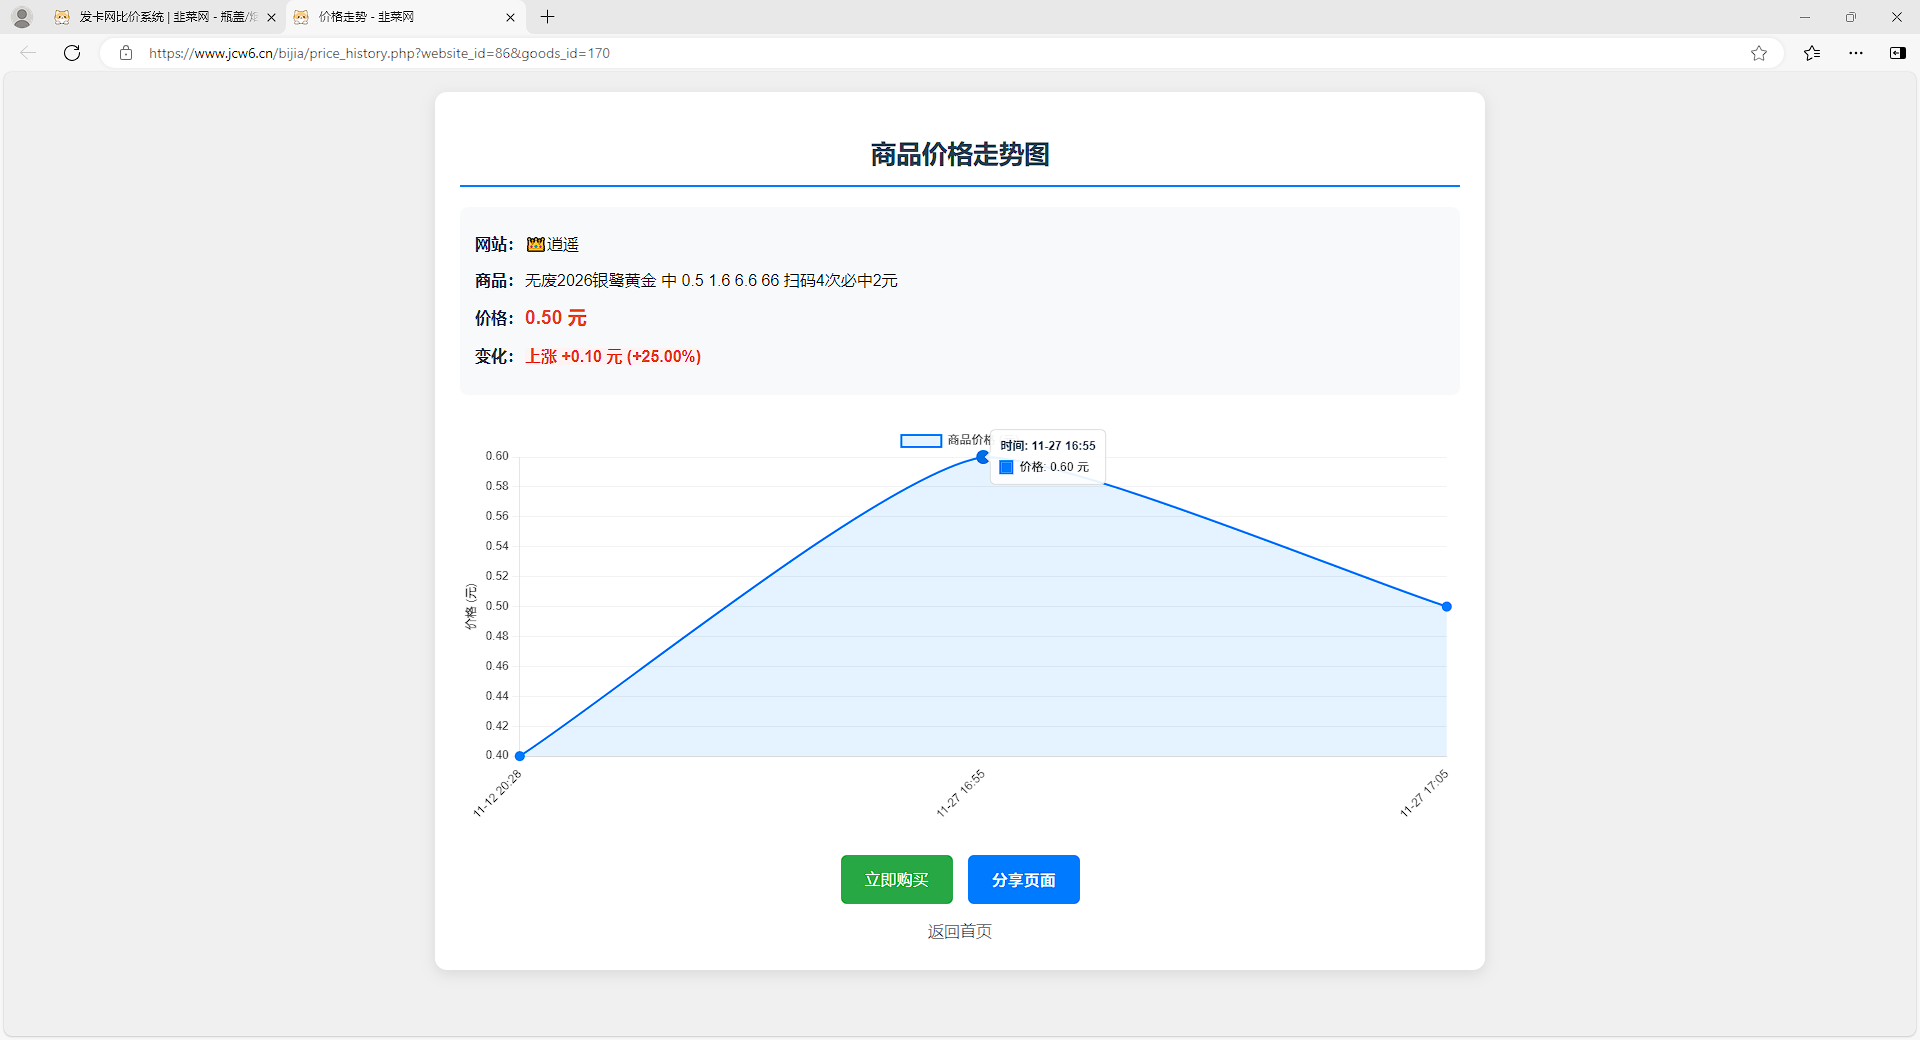Refresh the current page
The width and height of the screenshot is (1920, 1040).
point(72,53)
